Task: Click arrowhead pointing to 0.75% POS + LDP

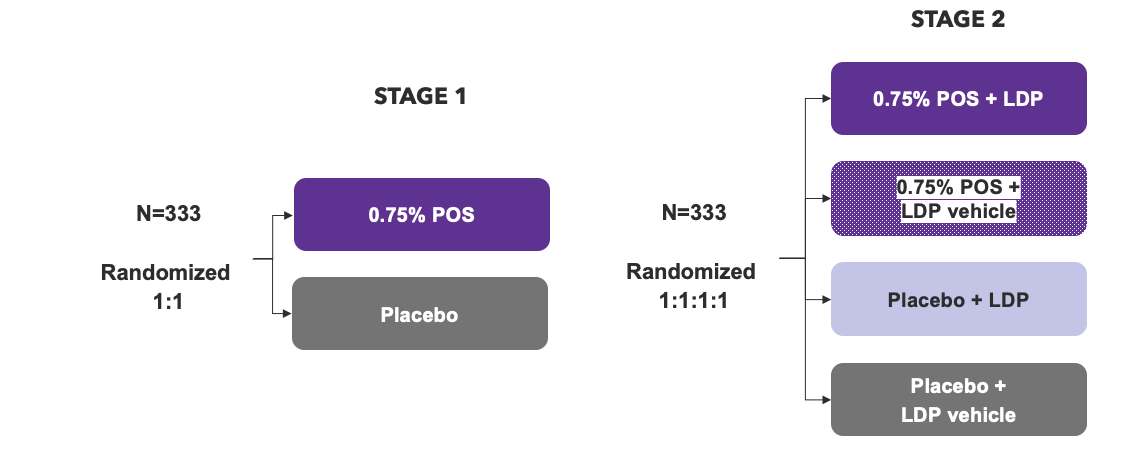Action: pyautogui.click(x=822, y=98)
